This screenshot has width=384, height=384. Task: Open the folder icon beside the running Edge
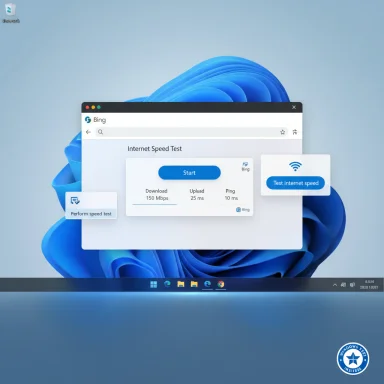(x=194, y=284)
